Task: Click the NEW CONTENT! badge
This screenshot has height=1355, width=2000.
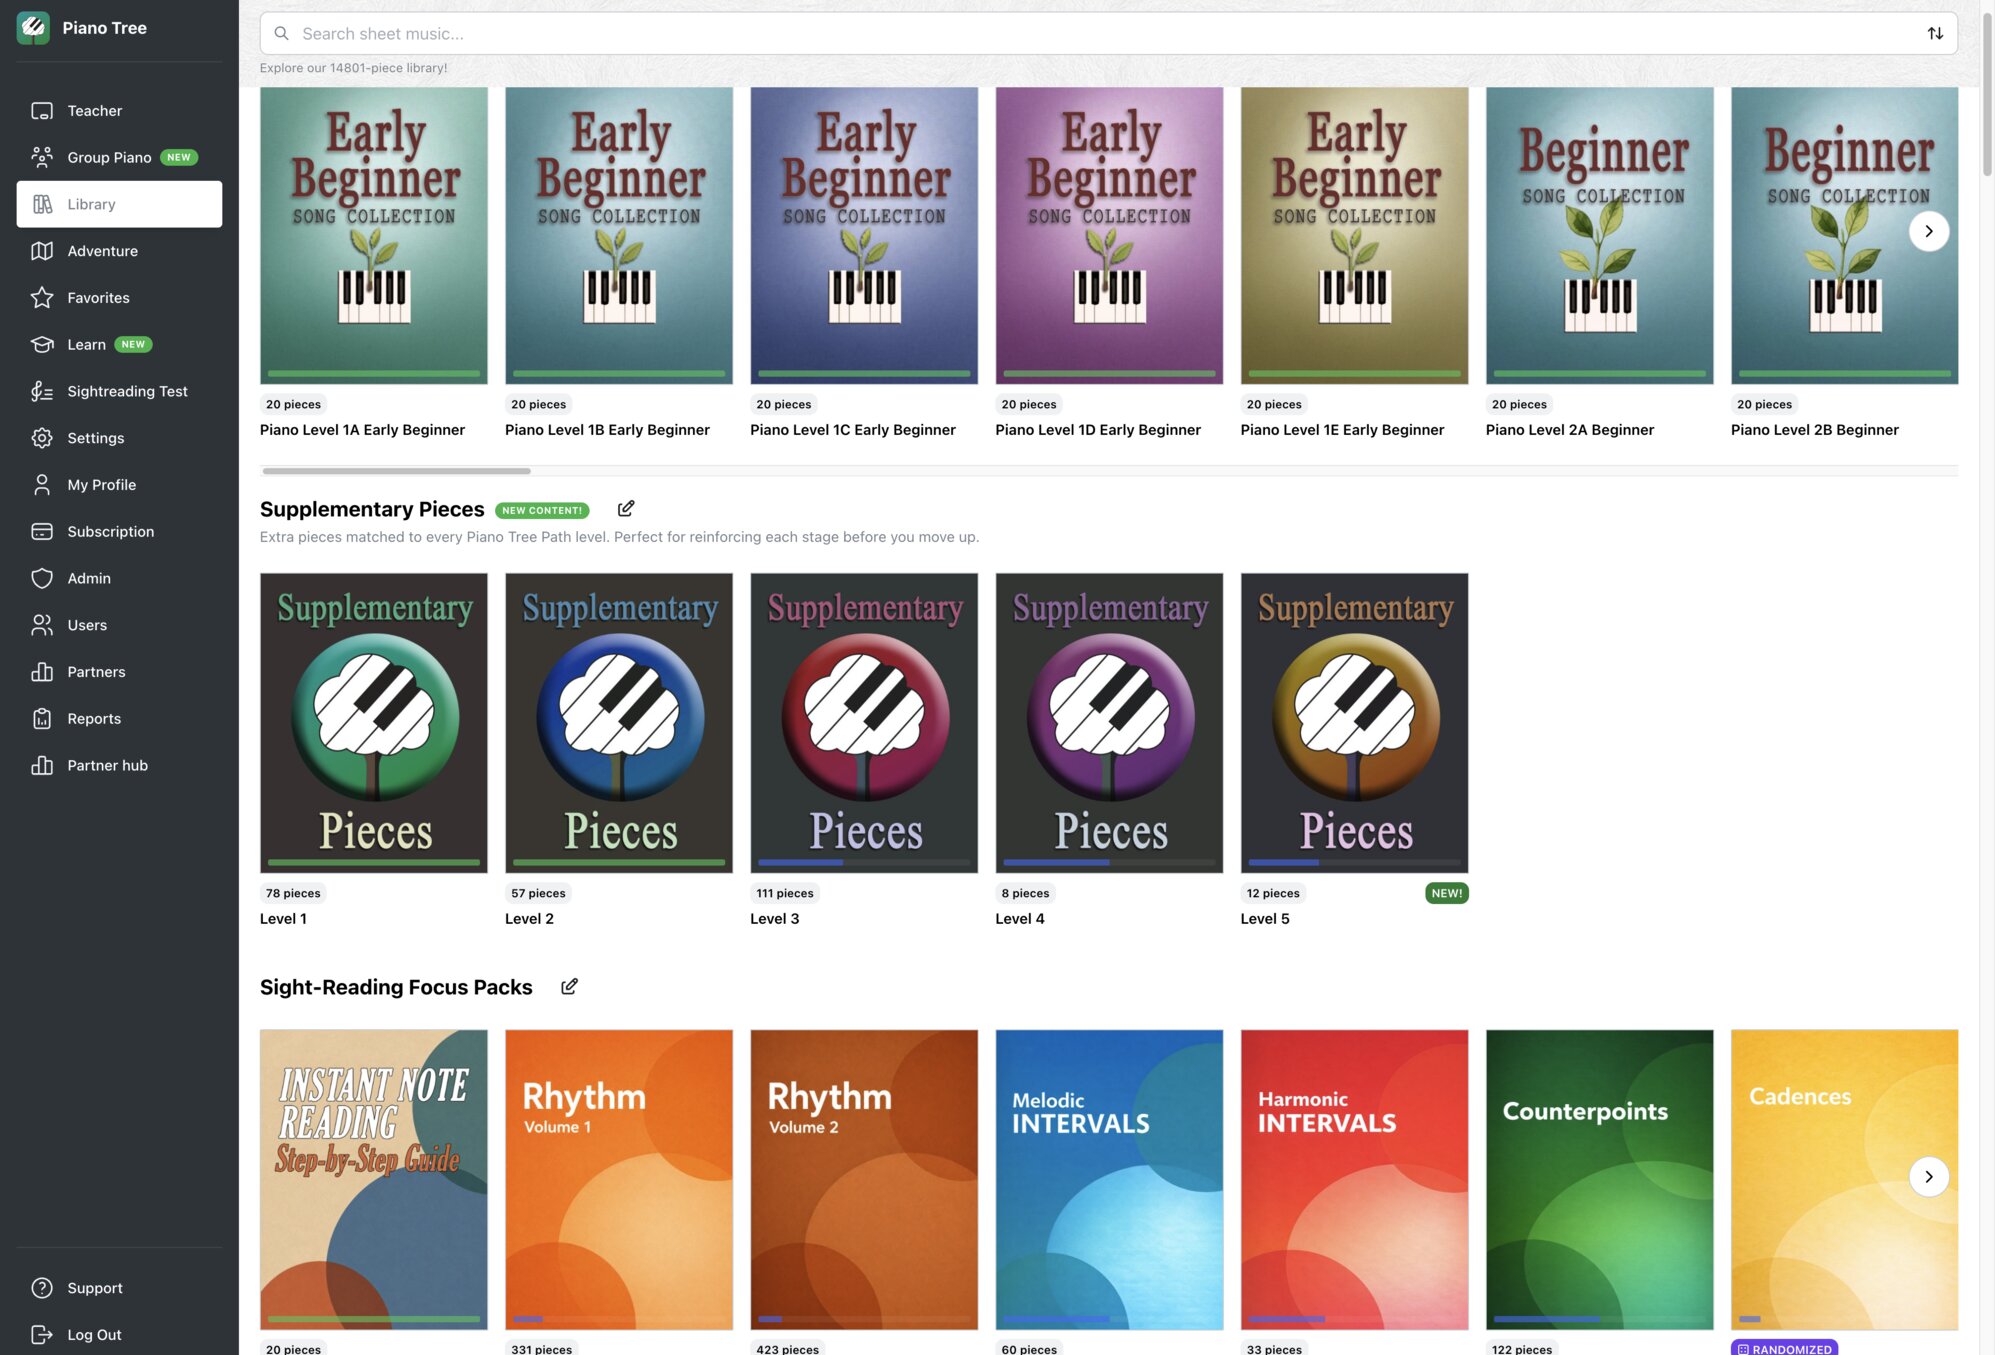Action: [542, 510]
